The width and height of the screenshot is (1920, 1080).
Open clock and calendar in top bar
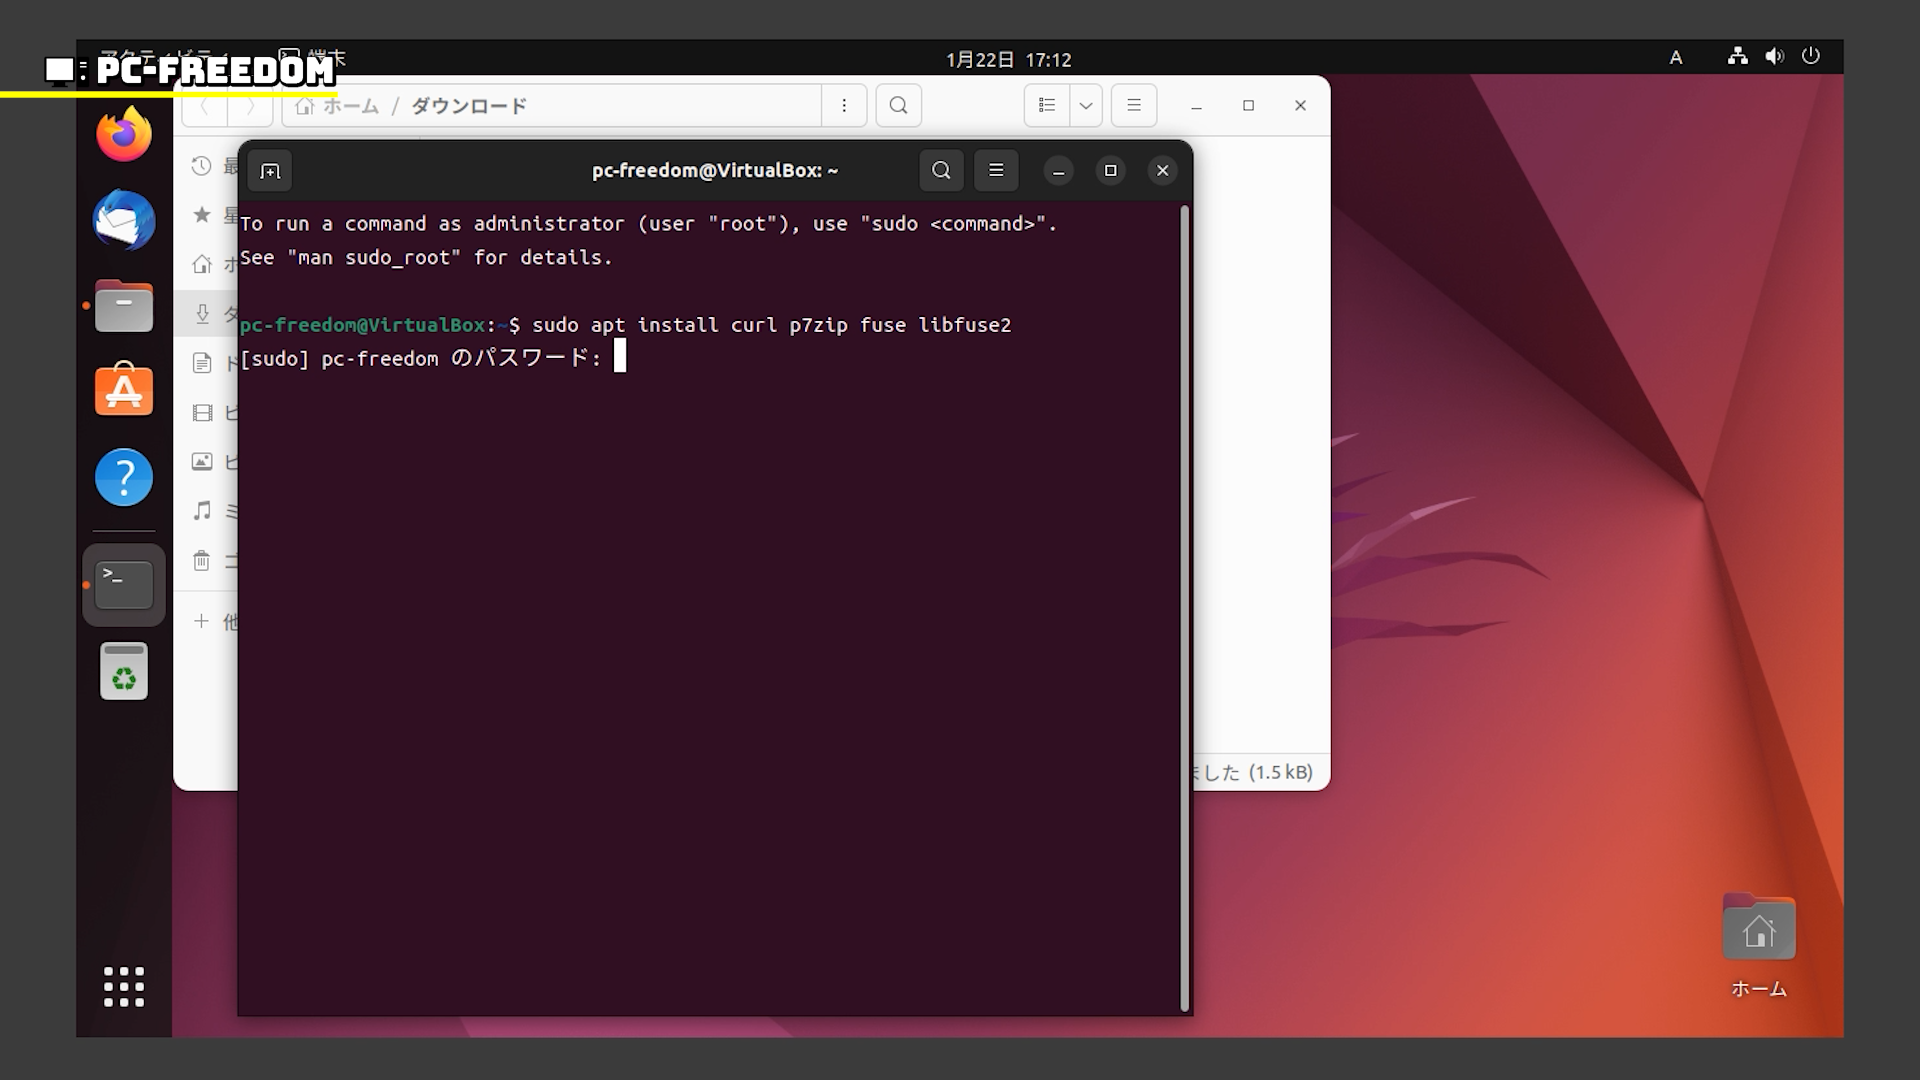click(x=1008, y=60)
